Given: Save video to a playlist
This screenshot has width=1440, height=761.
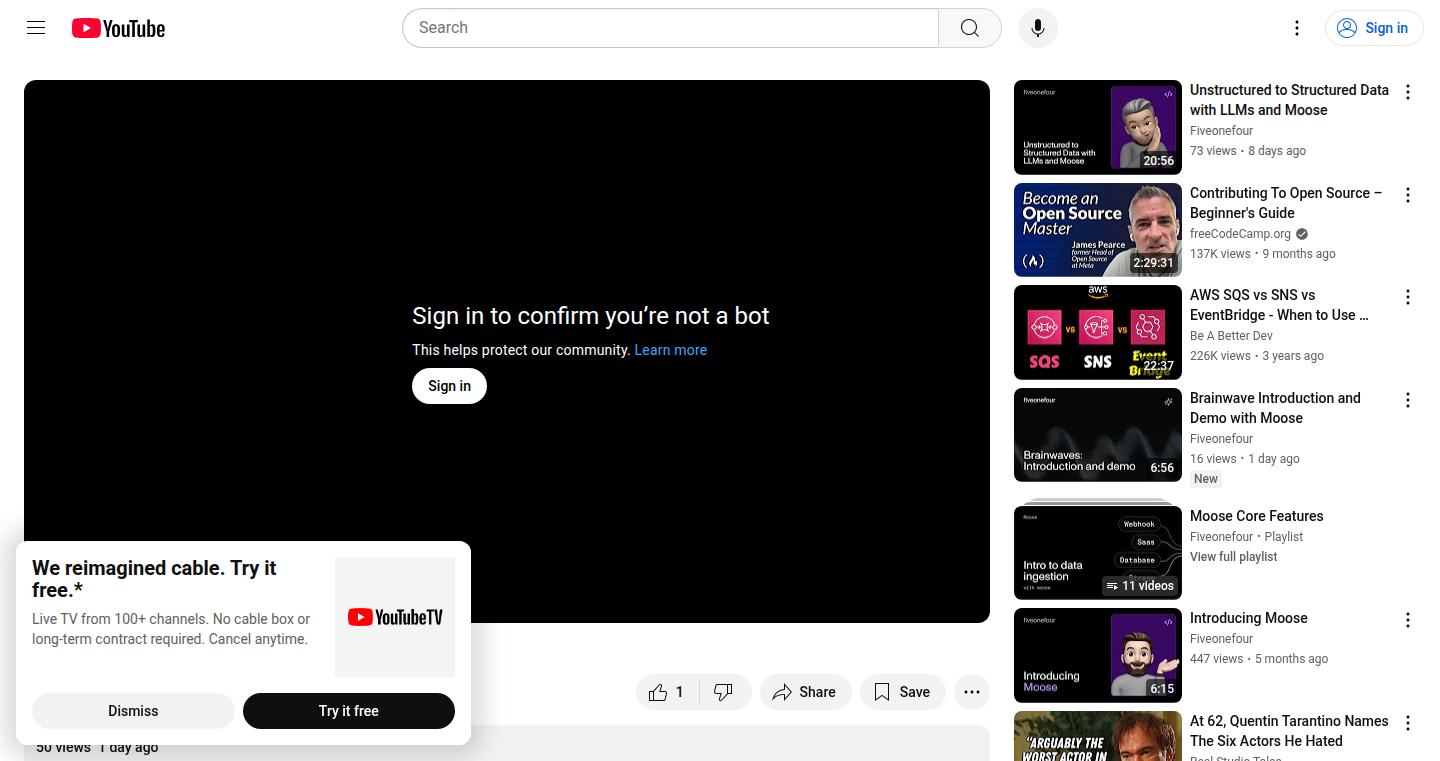Looking at the screenshot, I should [903, 692].
